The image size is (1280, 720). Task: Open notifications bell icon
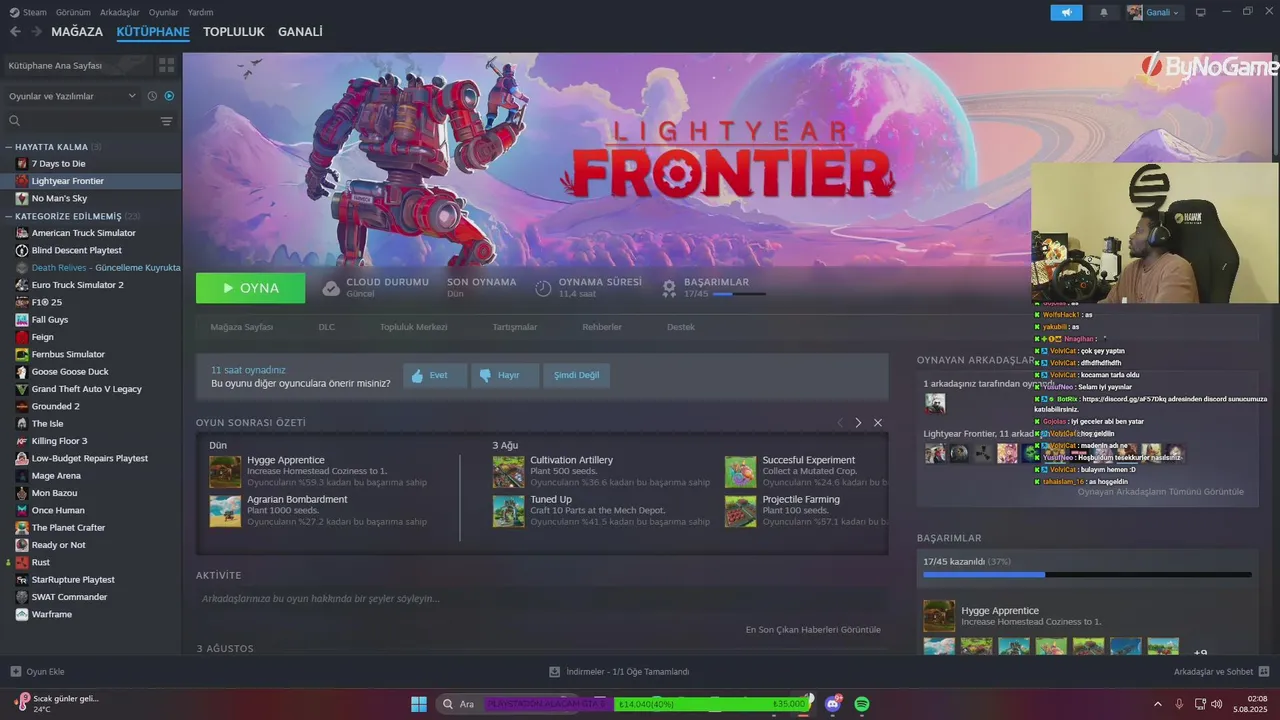tap(1104, 12)
